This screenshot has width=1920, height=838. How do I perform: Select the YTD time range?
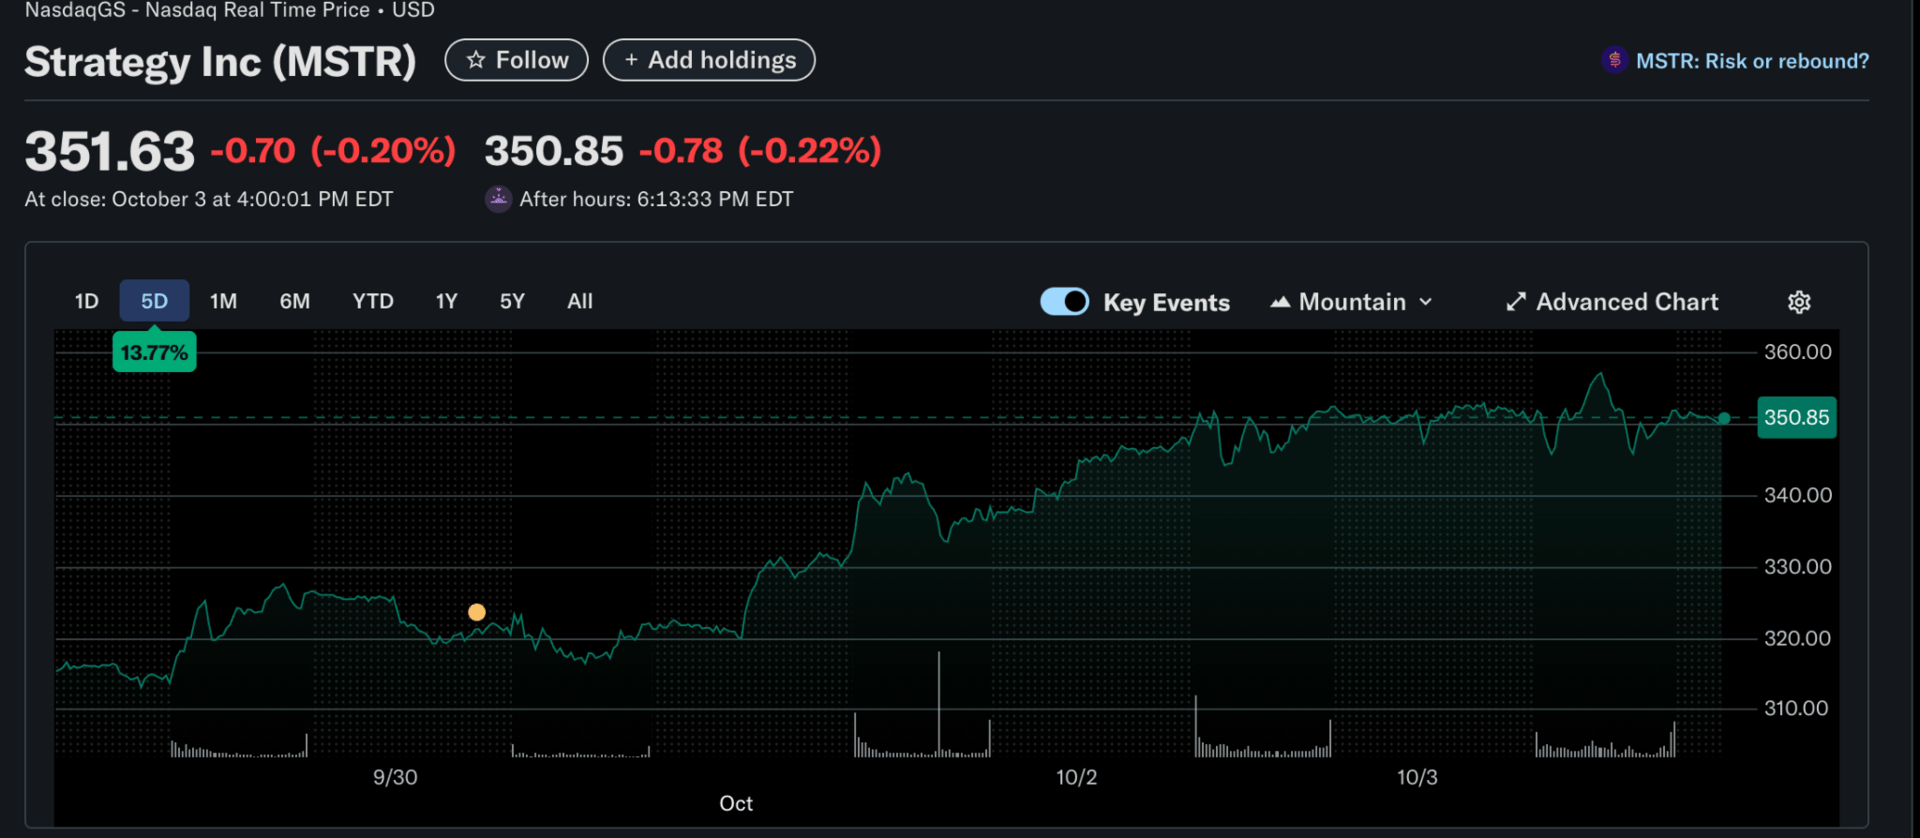[373, 301]
